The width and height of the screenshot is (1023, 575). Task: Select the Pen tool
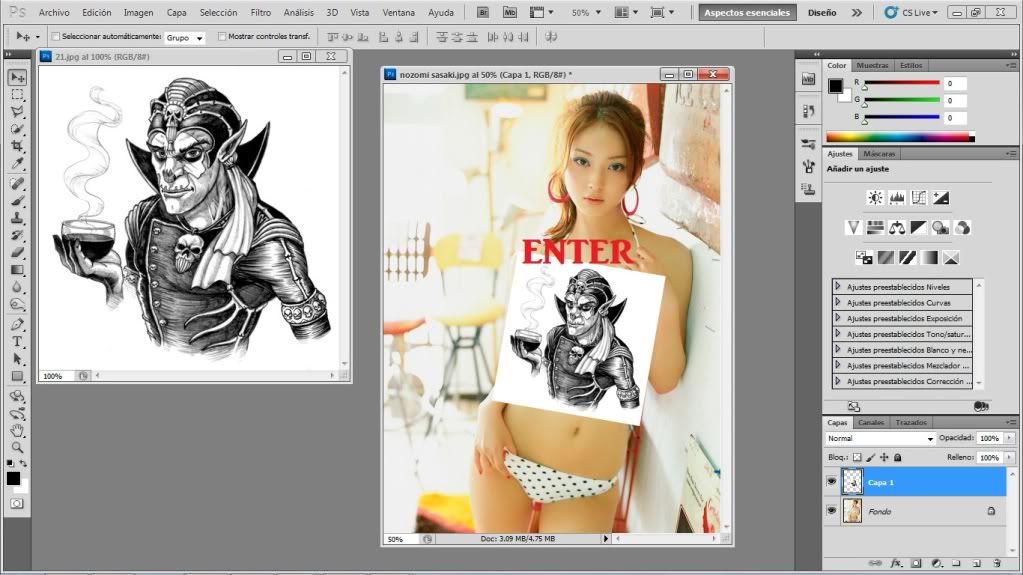[x=17, y=324]
